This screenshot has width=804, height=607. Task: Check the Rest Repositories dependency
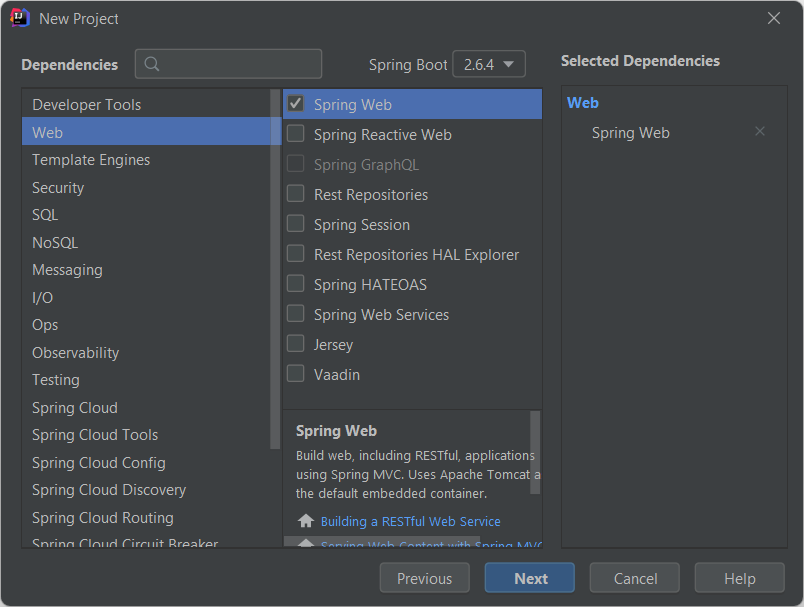[x=295, y=194]
